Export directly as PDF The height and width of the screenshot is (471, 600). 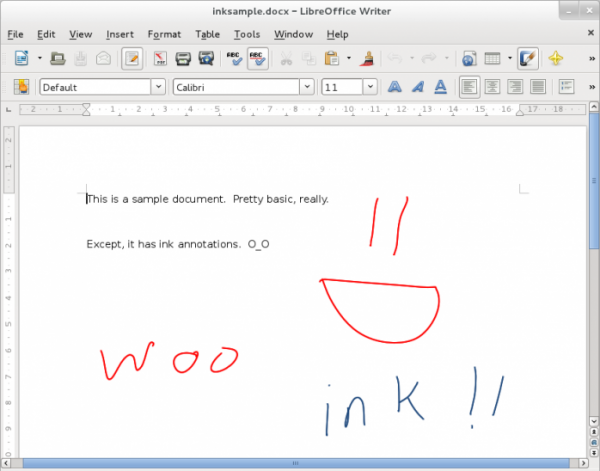click(x=160, y=59)
